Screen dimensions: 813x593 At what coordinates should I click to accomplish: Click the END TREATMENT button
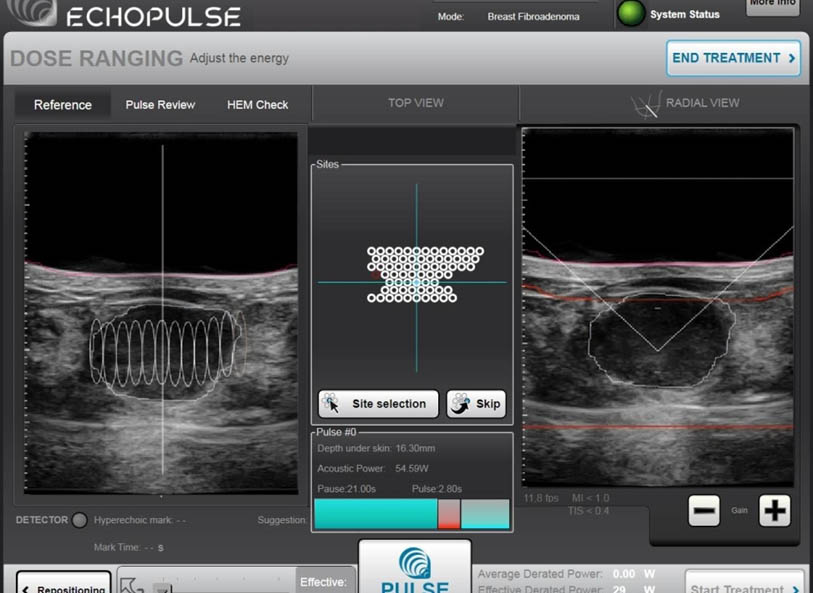click(733, 58)
